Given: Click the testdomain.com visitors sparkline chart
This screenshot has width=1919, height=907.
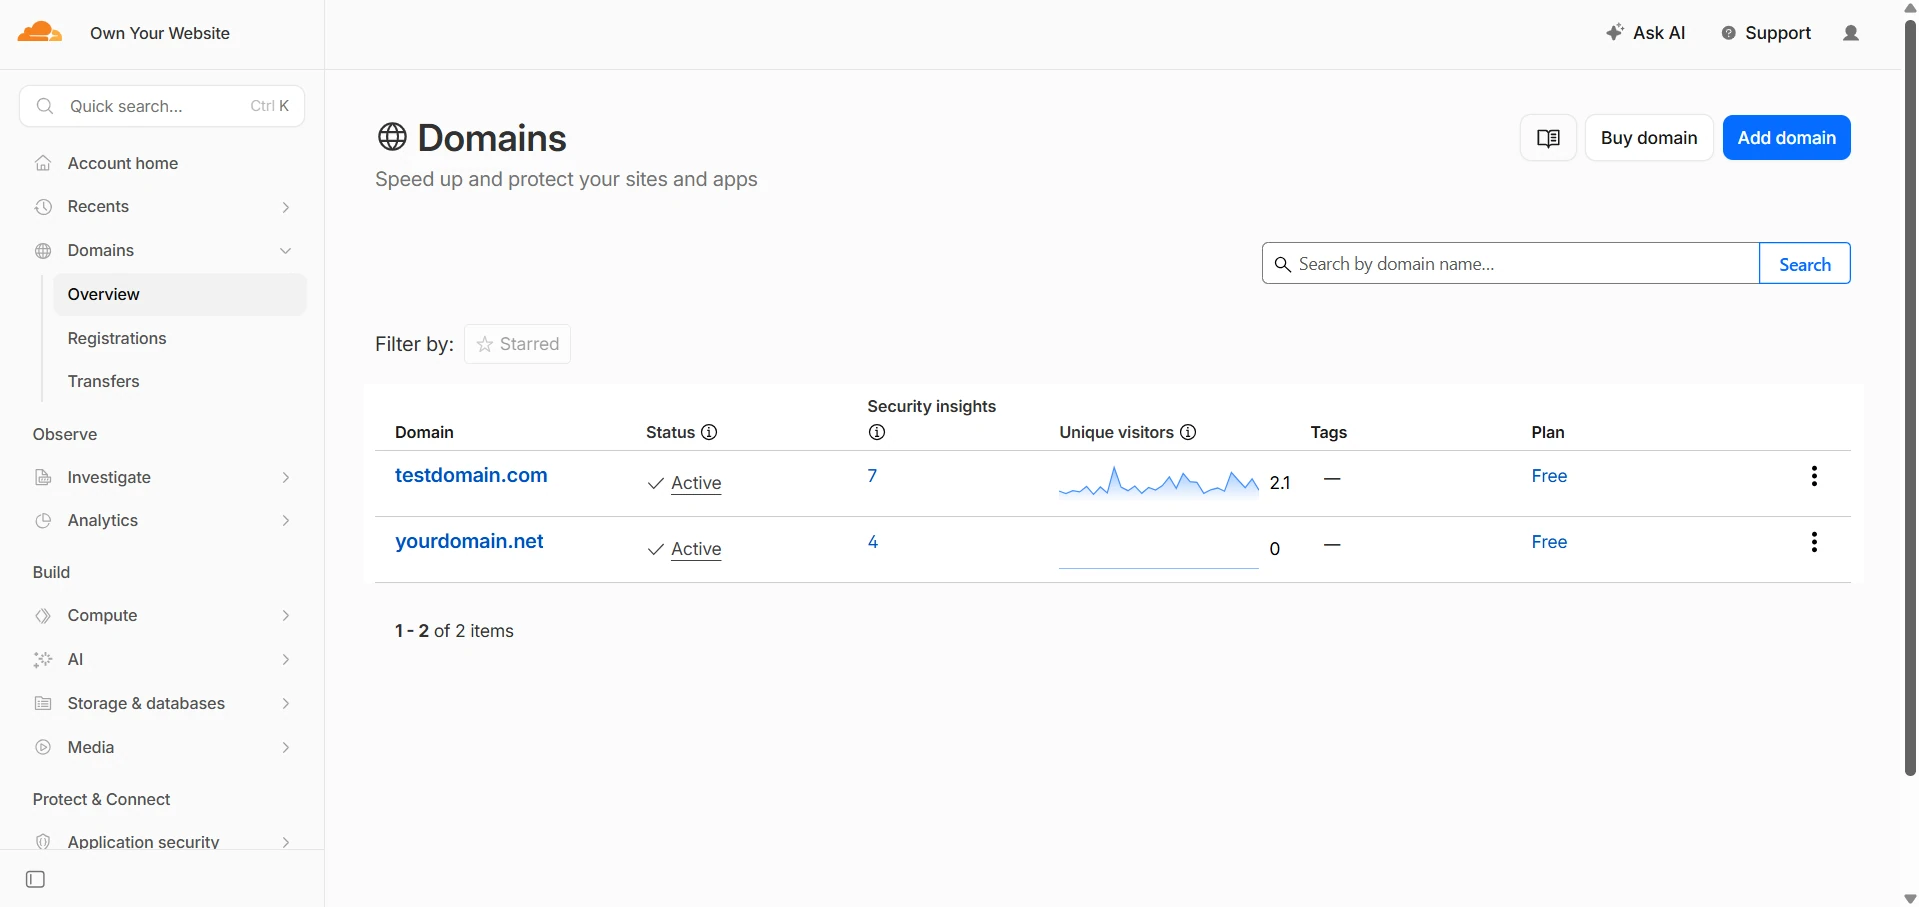Looking at the screenshot, I should click(x=1158, y=482).
